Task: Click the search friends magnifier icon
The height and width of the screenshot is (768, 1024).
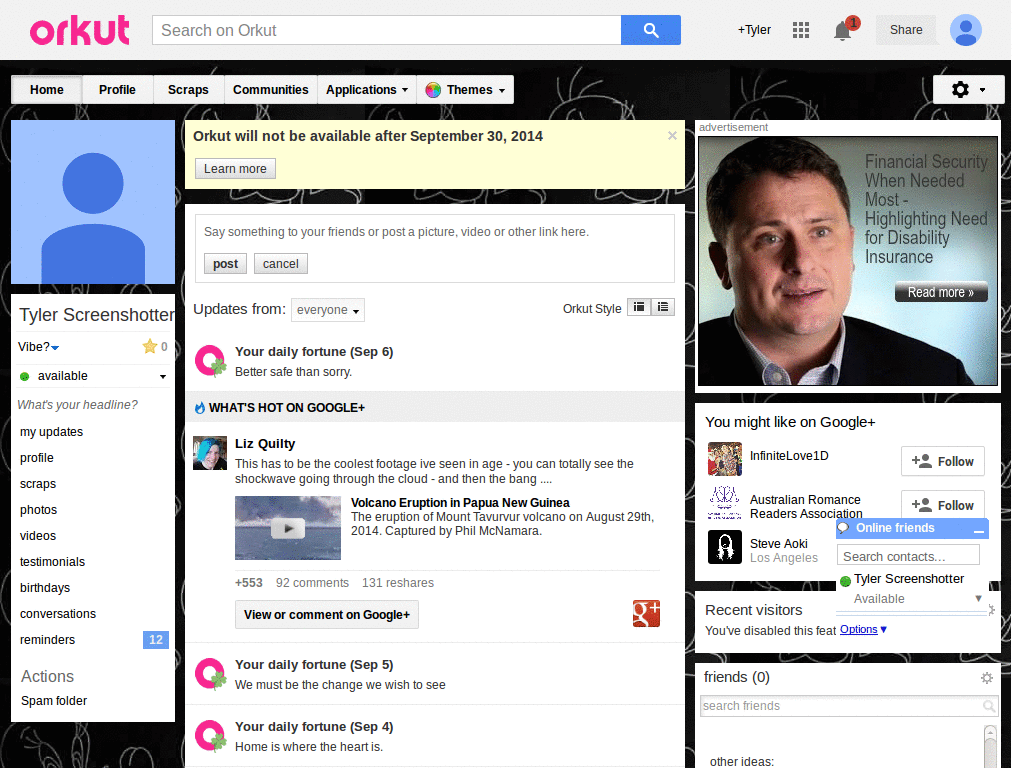Action: 989,706
